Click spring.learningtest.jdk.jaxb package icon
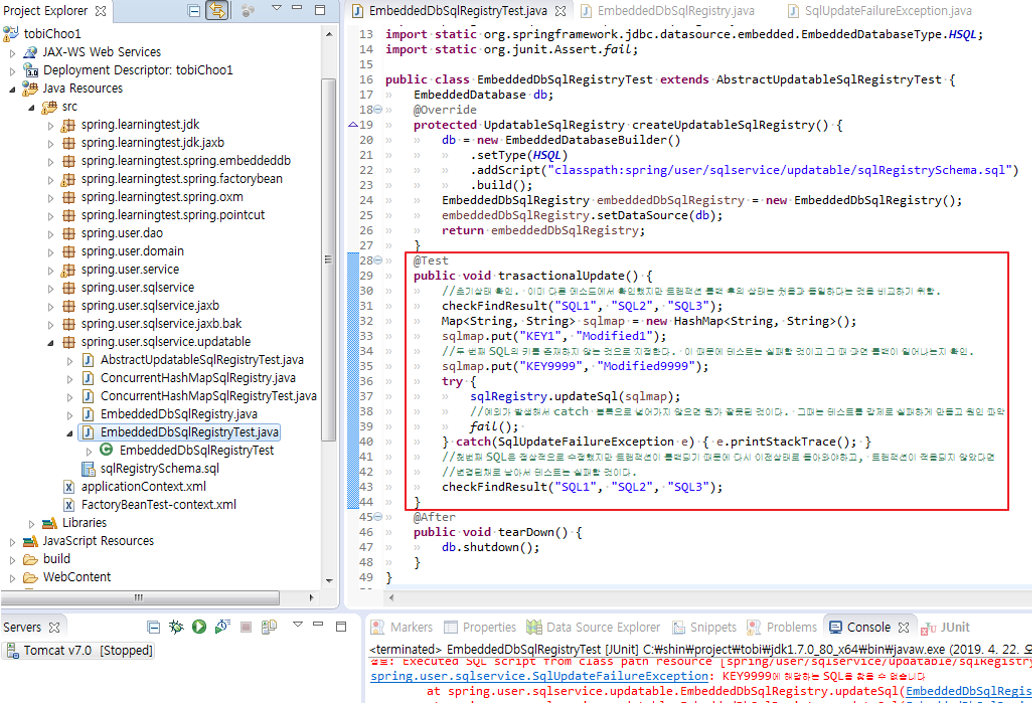This screenshot has width=1032, height=703. click(68, 143)
